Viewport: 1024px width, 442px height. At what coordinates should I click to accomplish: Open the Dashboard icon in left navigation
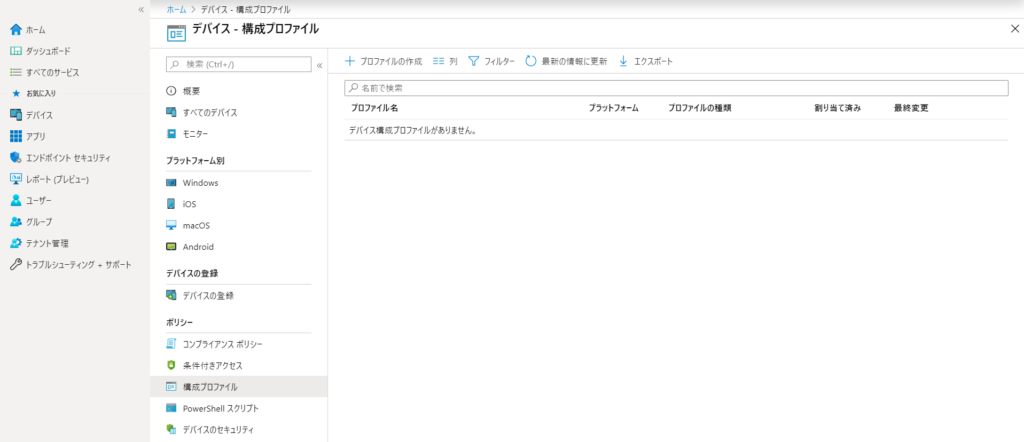point(16,51)
